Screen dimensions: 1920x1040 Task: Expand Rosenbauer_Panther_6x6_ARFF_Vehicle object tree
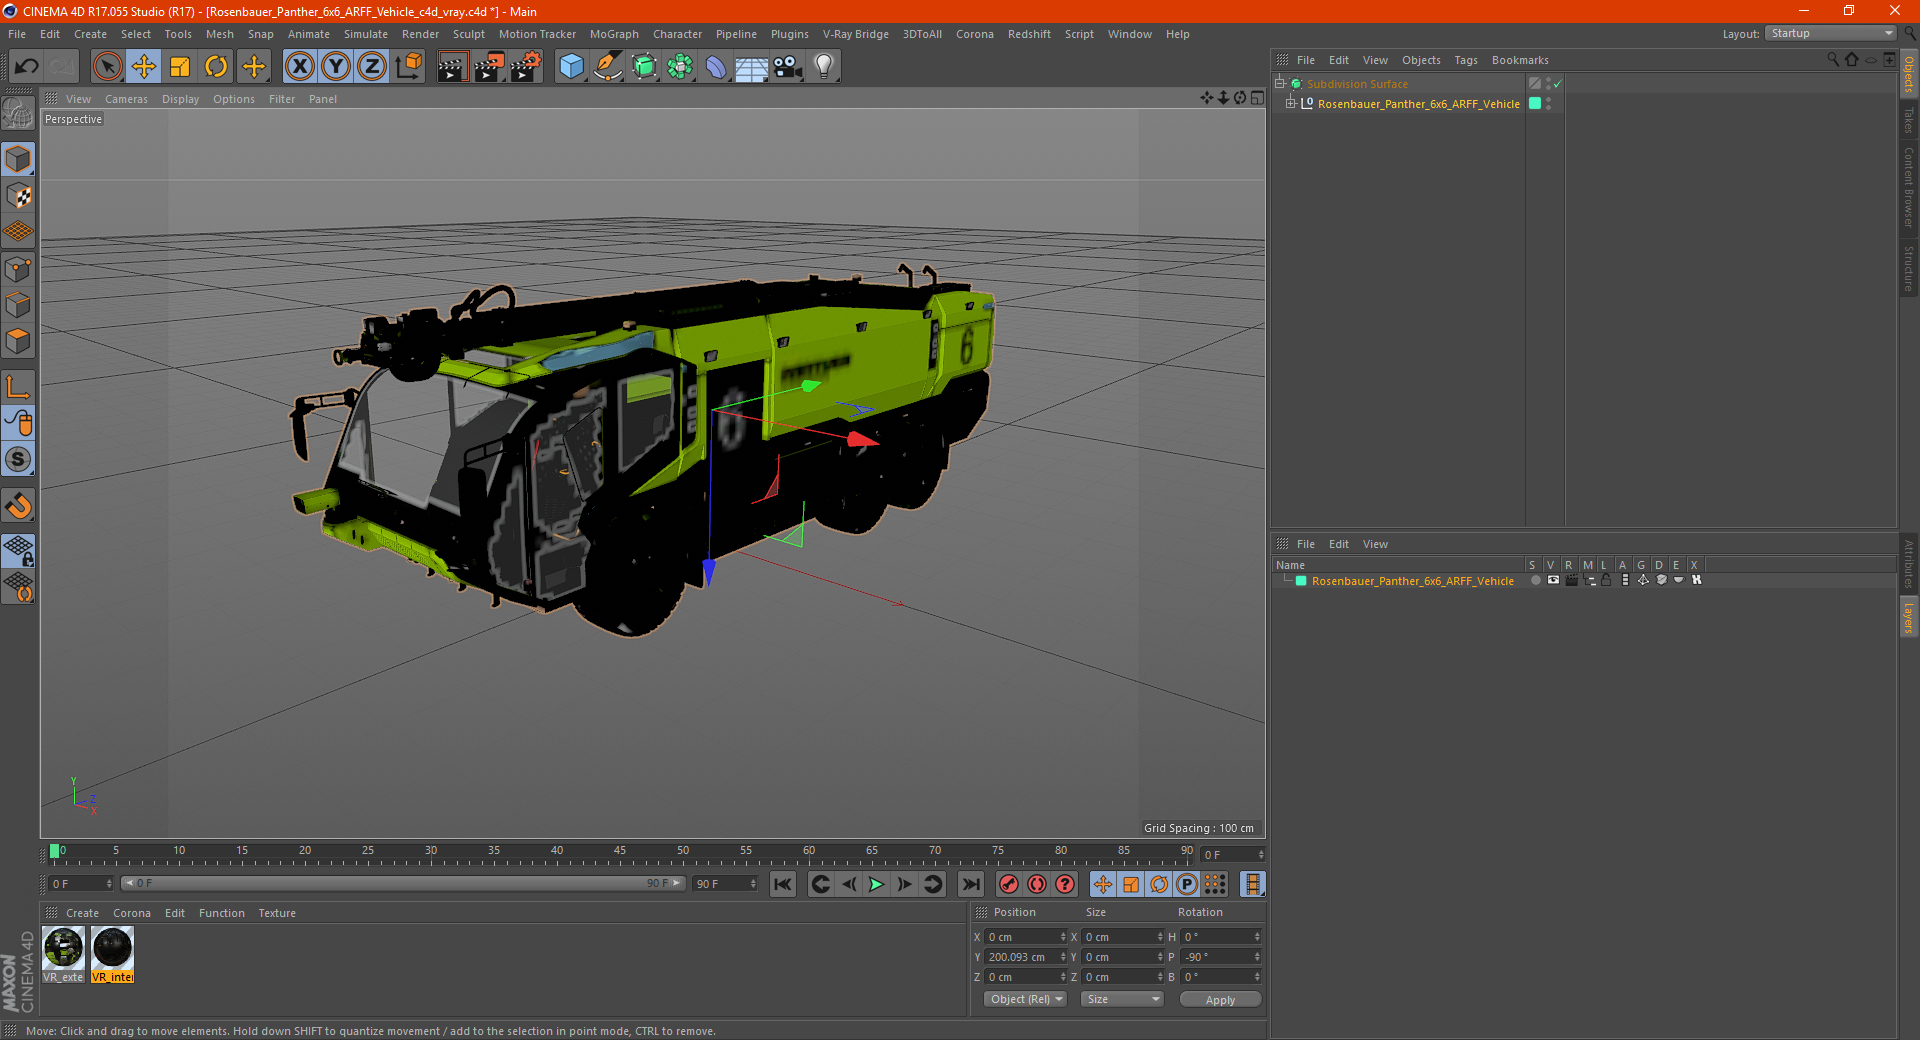coord(1291,104)
